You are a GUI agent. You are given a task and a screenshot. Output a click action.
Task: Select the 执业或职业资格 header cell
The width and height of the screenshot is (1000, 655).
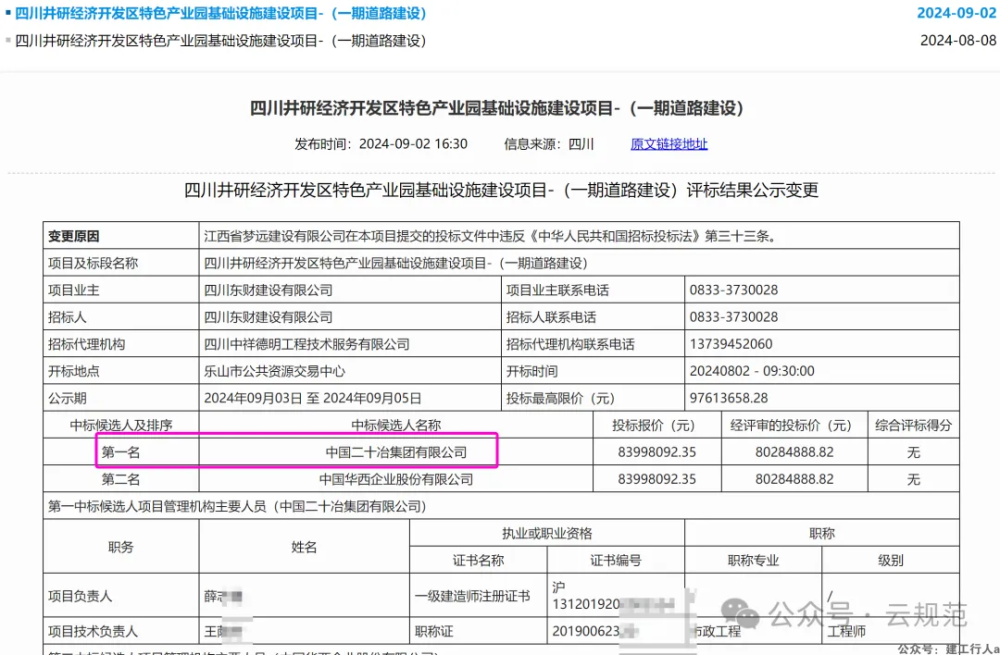pos(547,533)
